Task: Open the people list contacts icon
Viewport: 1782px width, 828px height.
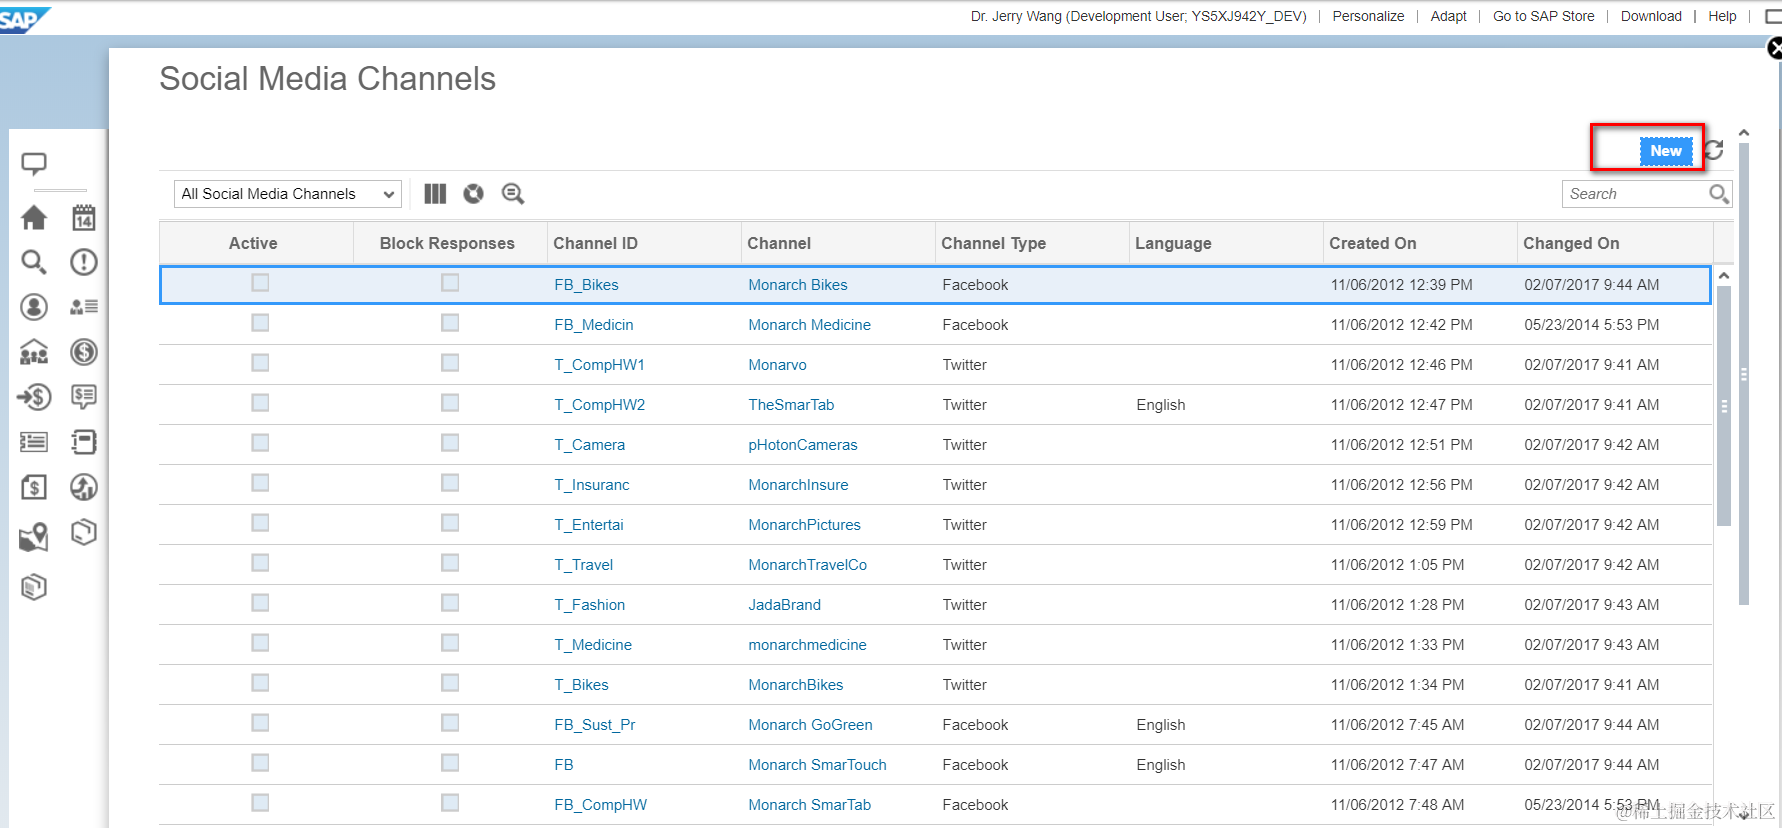Action: coord(84,307)
